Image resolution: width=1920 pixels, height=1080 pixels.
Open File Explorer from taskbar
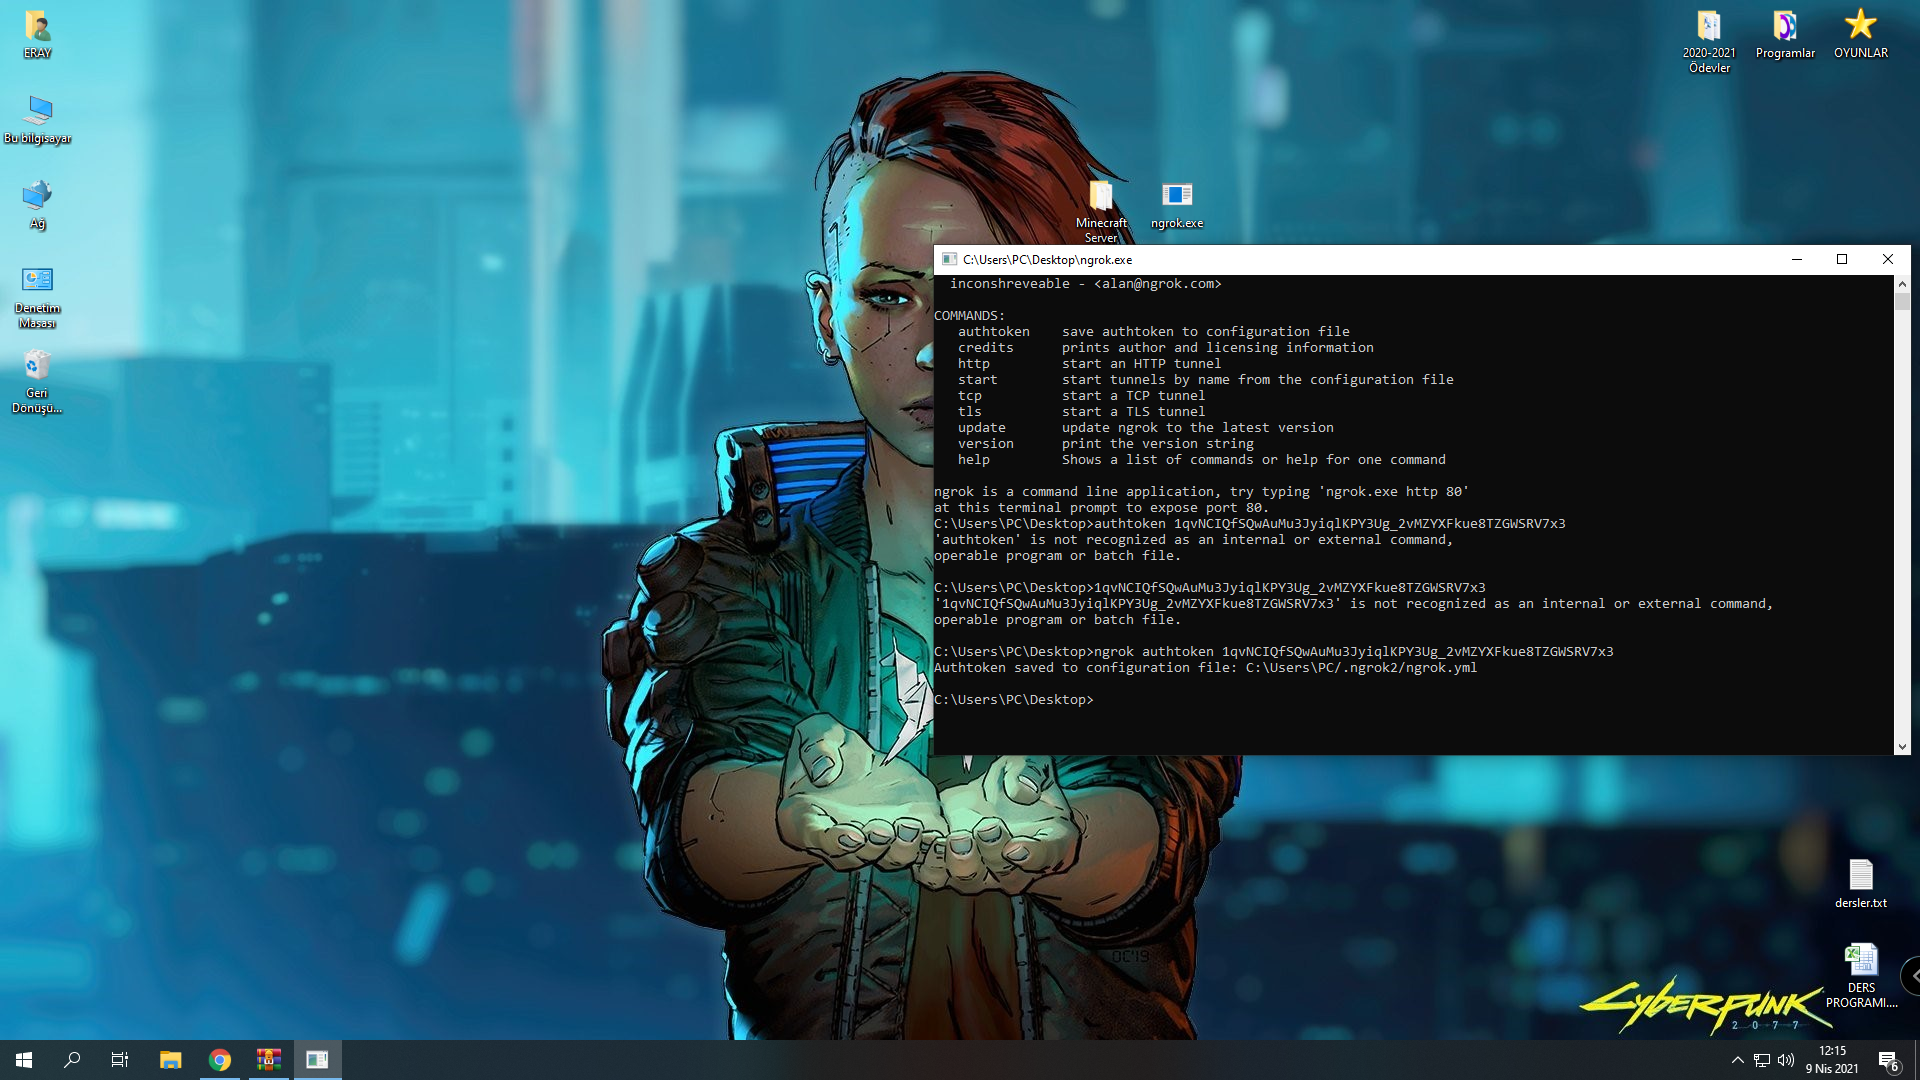pyautogui.click(x=171, y=1060)
